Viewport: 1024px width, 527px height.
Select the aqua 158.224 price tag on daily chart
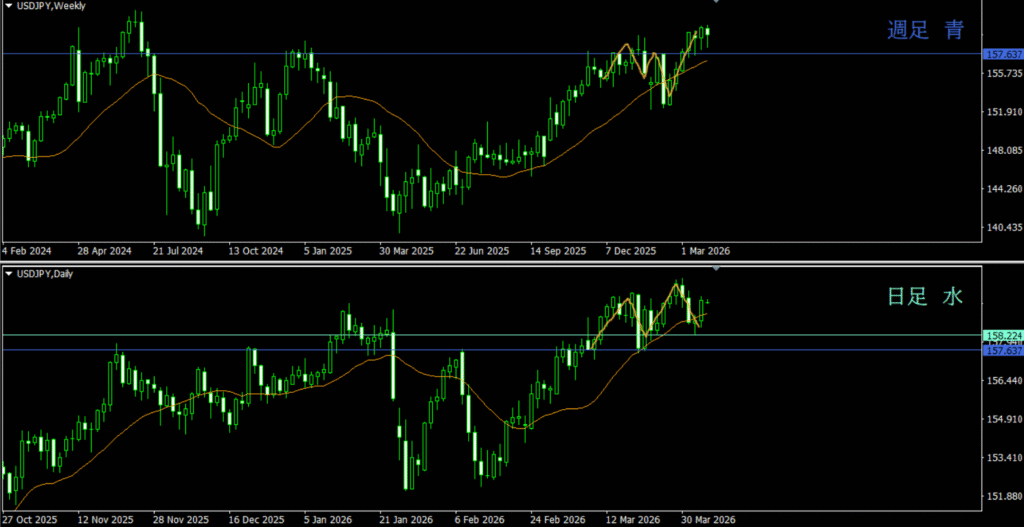coord(1002,336)
